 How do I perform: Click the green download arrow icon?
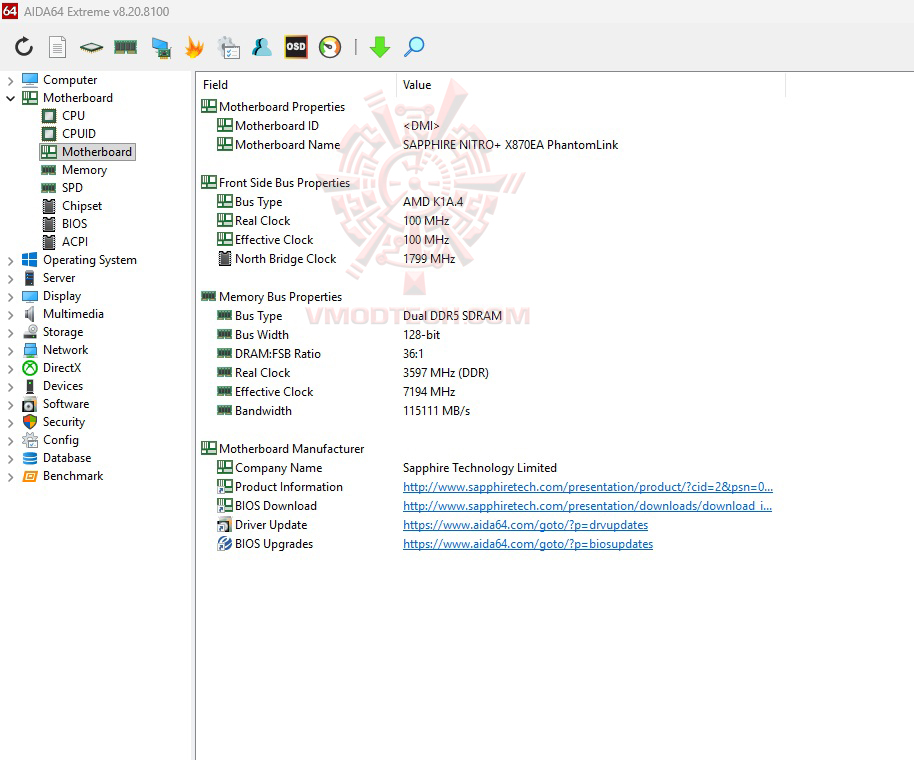pyautogui.click(x=379, y=47)
